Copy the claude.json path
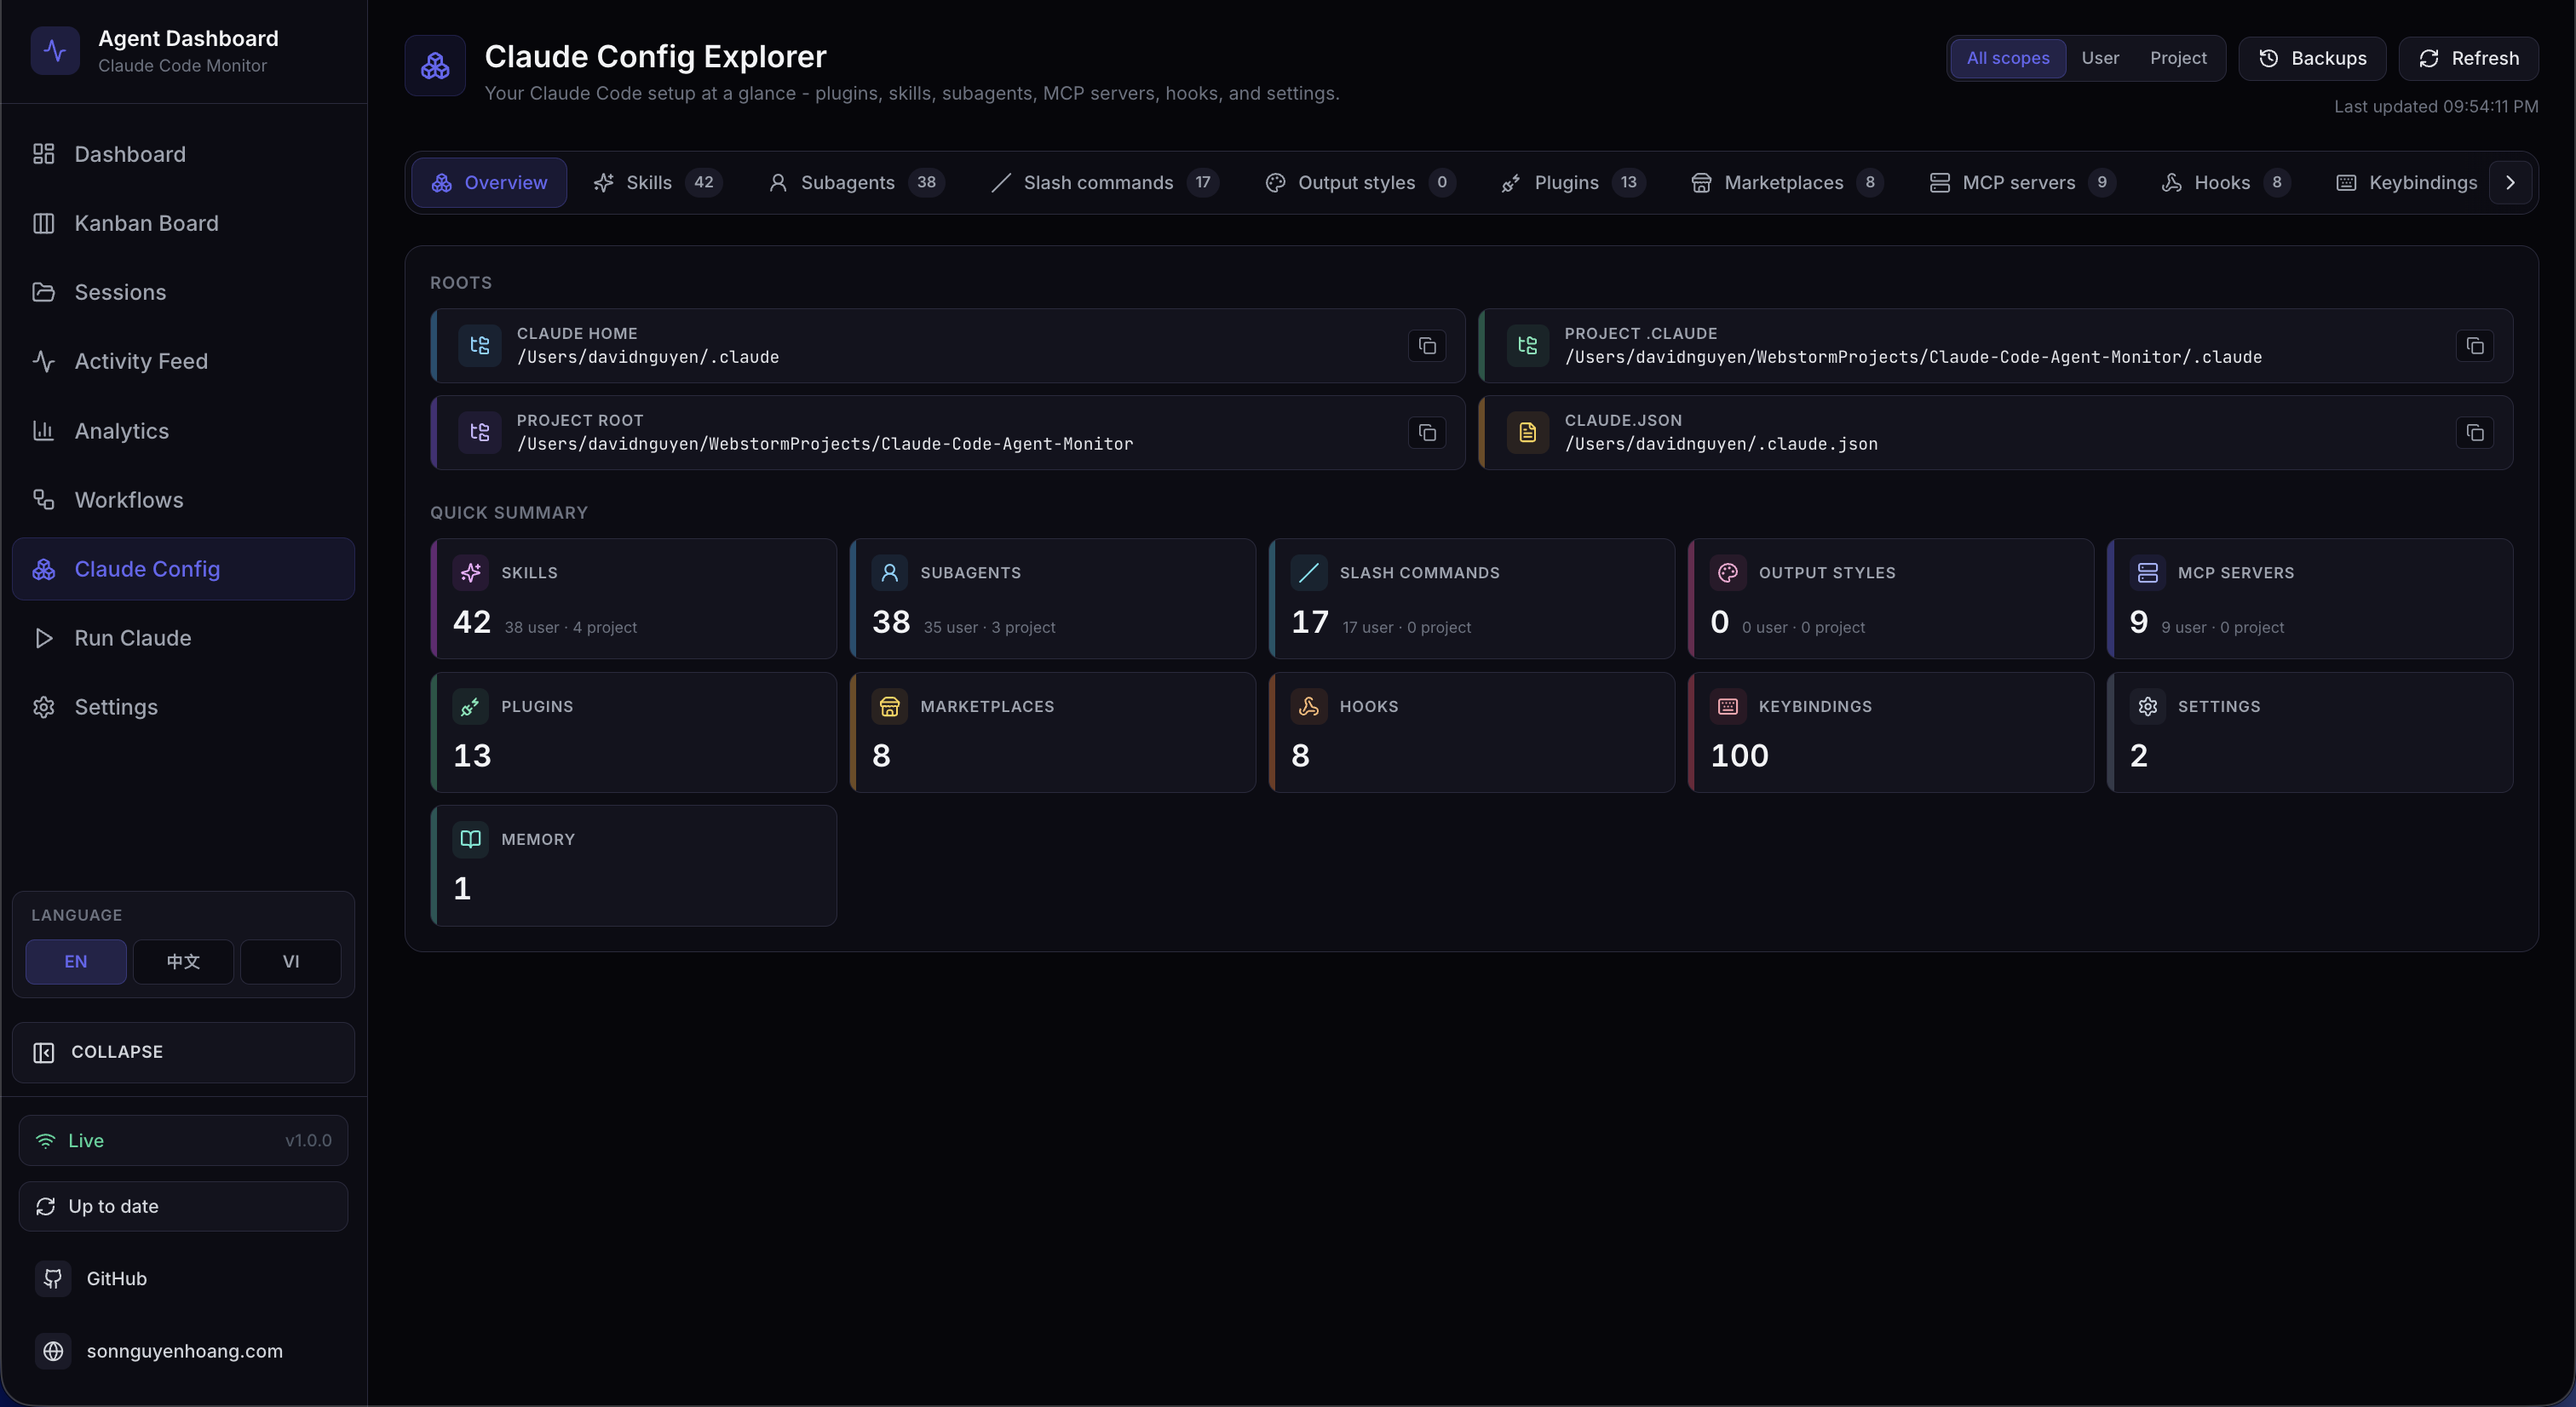Image resolution: width=2576 pixels, height=1407 pixels. tap(2475, 433)
